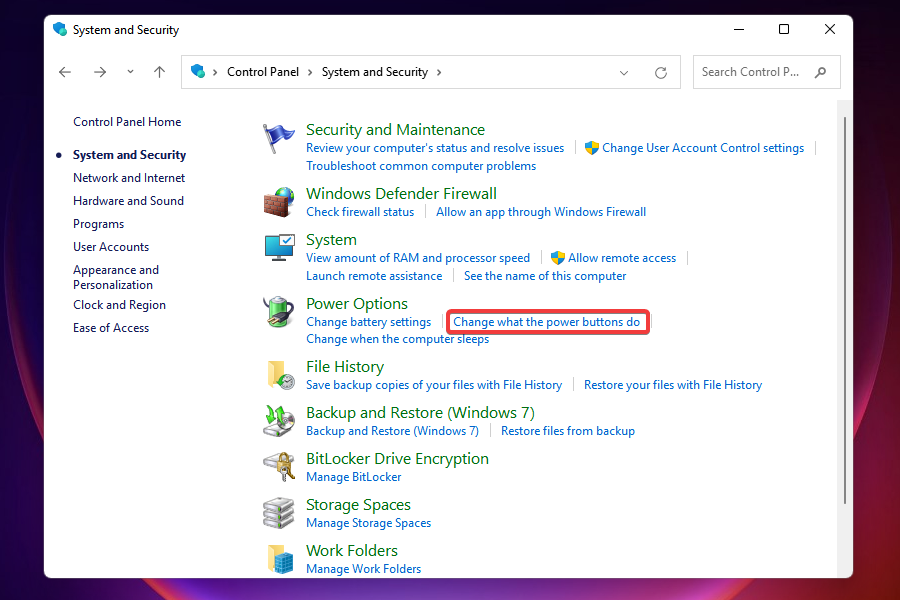Click the Backup and Restore icon
Image resolution: width=900 pixels, height=600 pixels.
(279, 421)
